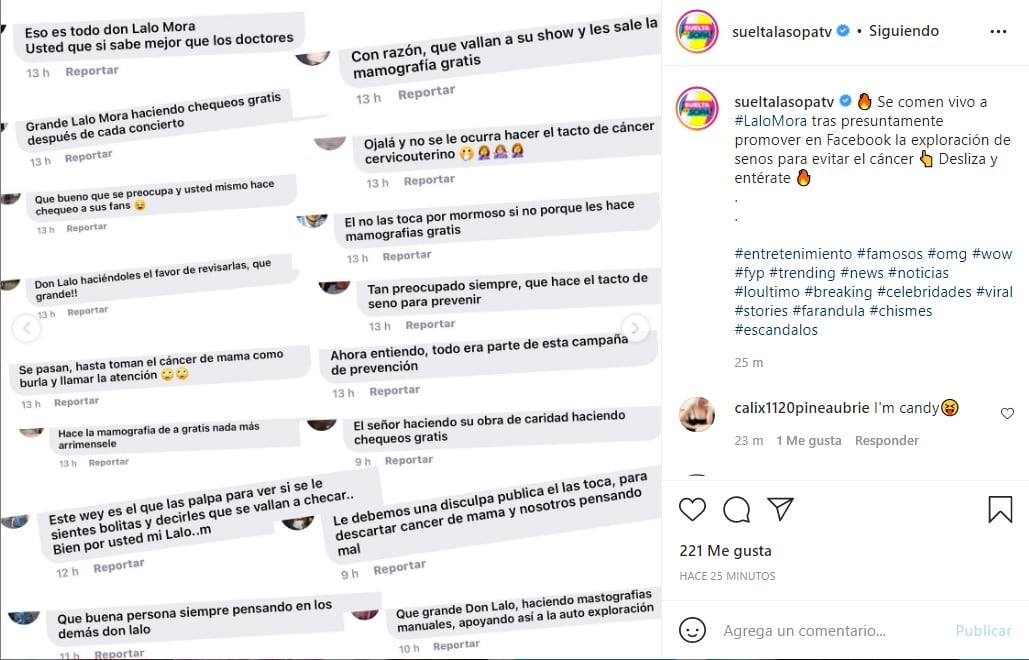The width and height of the screenshot is (1029, 660).
Task: Like calix1120pineaubrie's comment with small heart
Action: click(x=1007, y=413)
